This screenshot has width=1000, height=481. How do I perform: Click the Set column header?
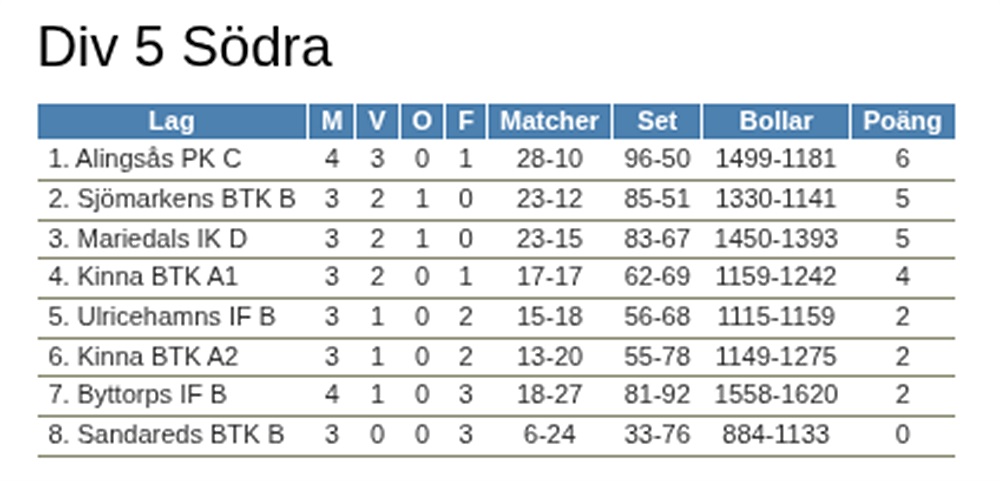pos(657,121)
